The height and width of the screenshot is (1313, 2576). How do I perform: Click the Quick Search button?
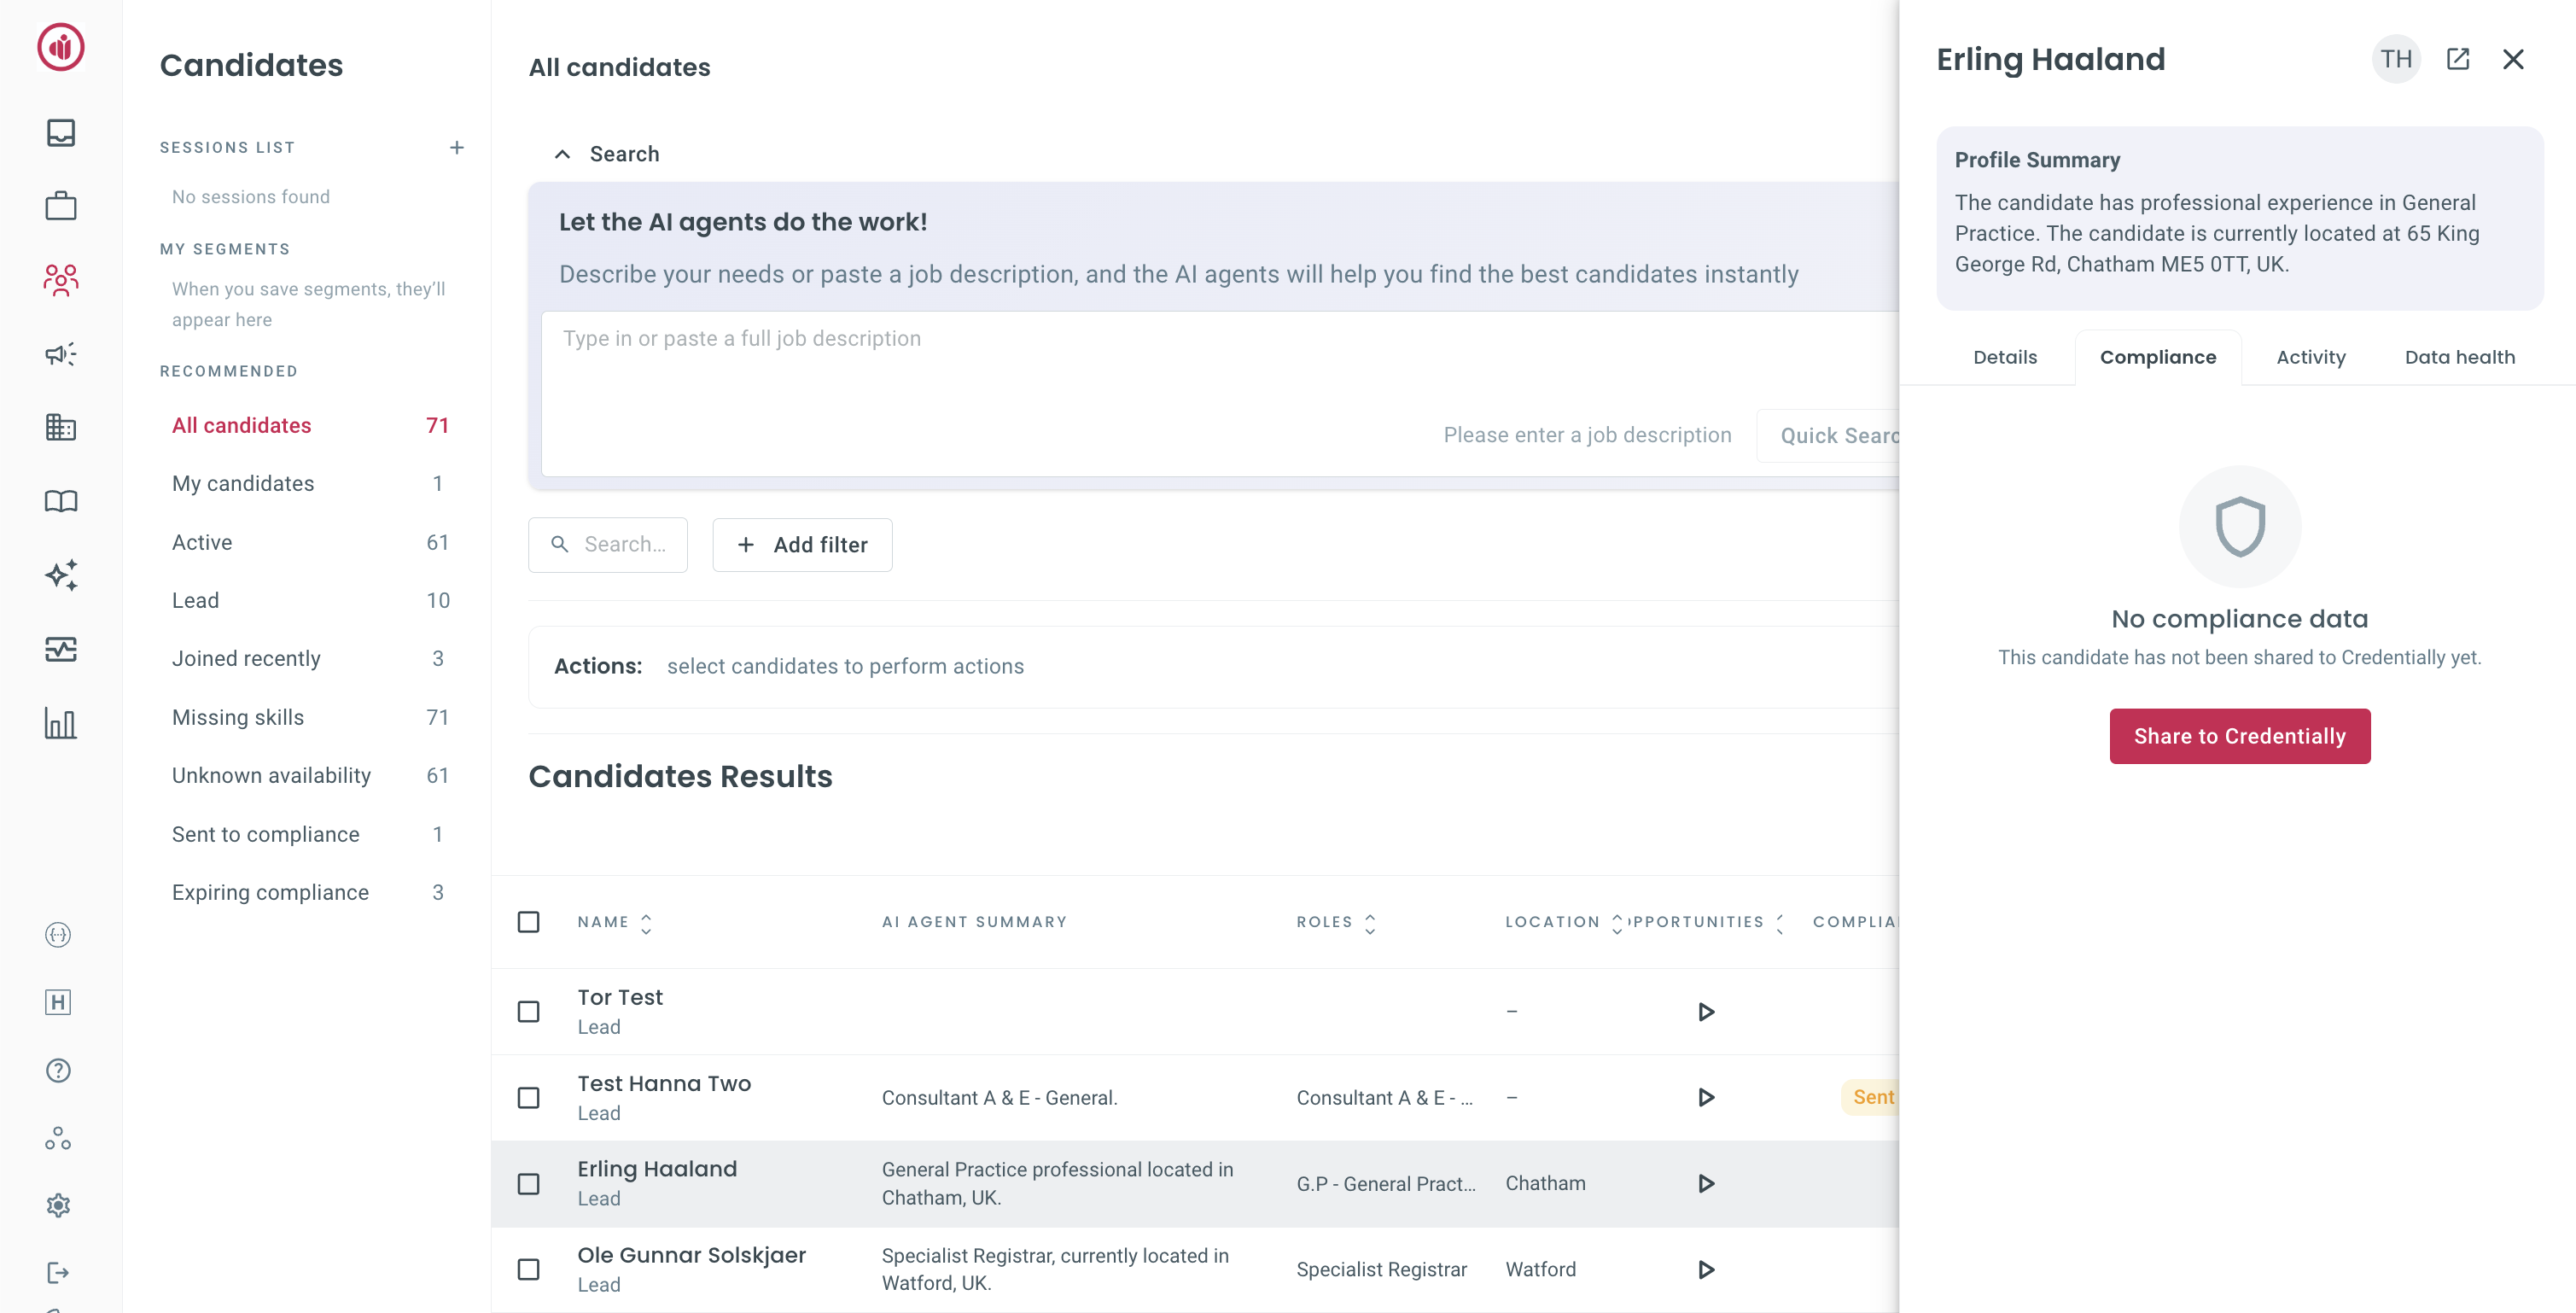tap(1828, 436)
